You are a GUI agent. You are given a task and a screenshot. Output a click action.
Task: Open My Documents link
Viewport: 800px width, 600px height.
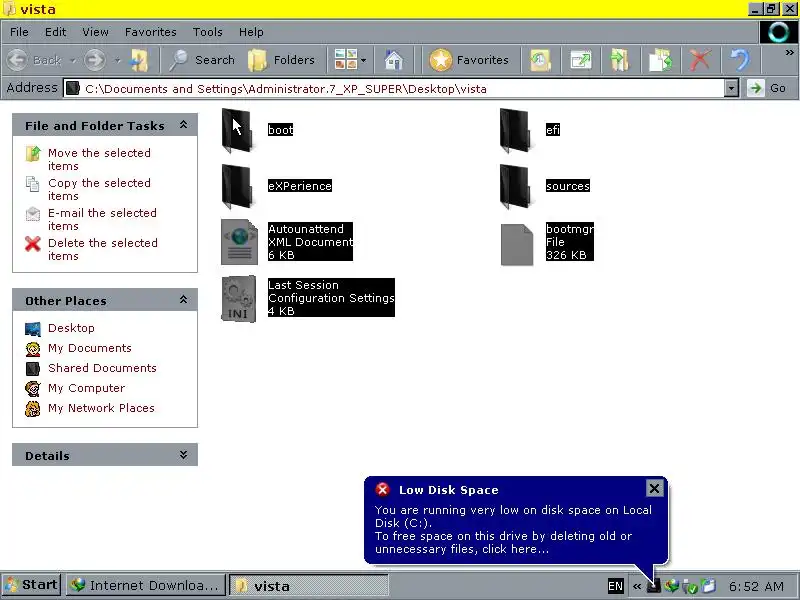(x=90, y=348)
